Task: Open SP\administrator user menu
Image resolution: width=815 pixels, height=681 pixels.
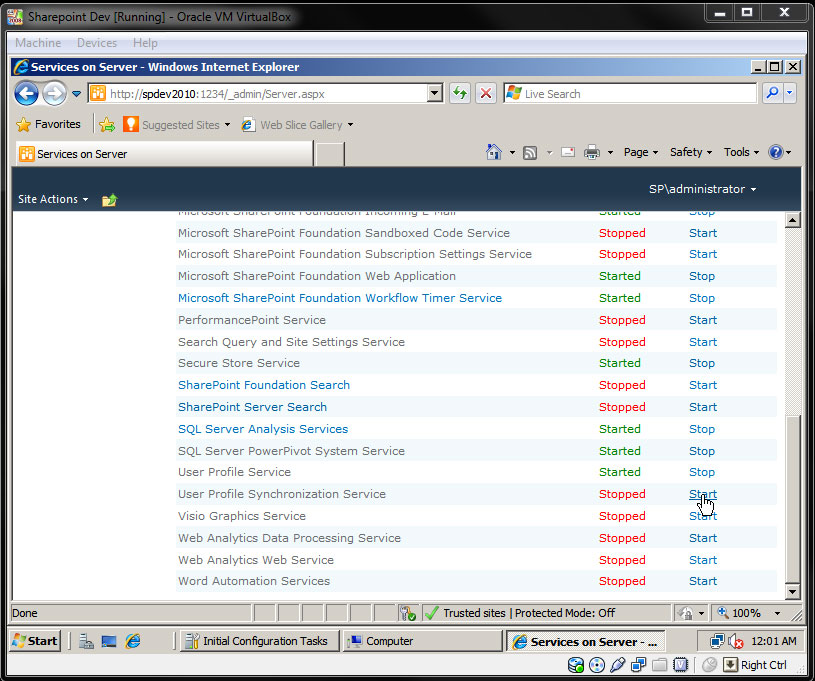Action: [702, 189]
